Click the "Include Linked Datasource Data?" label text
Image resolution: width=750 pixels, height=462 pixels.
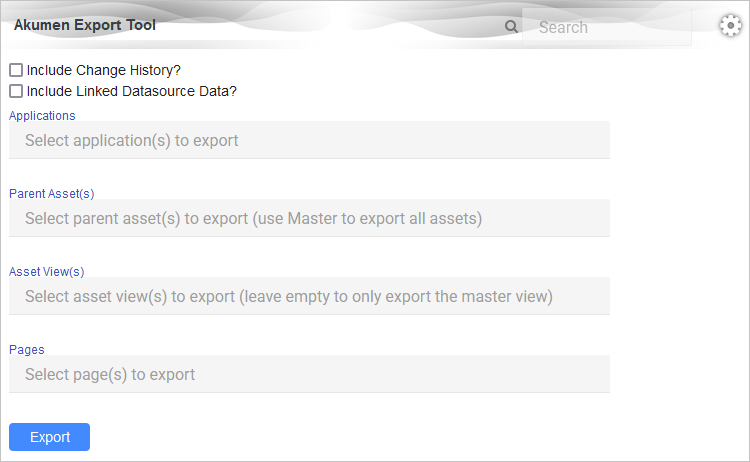click(x=132, y=91)
